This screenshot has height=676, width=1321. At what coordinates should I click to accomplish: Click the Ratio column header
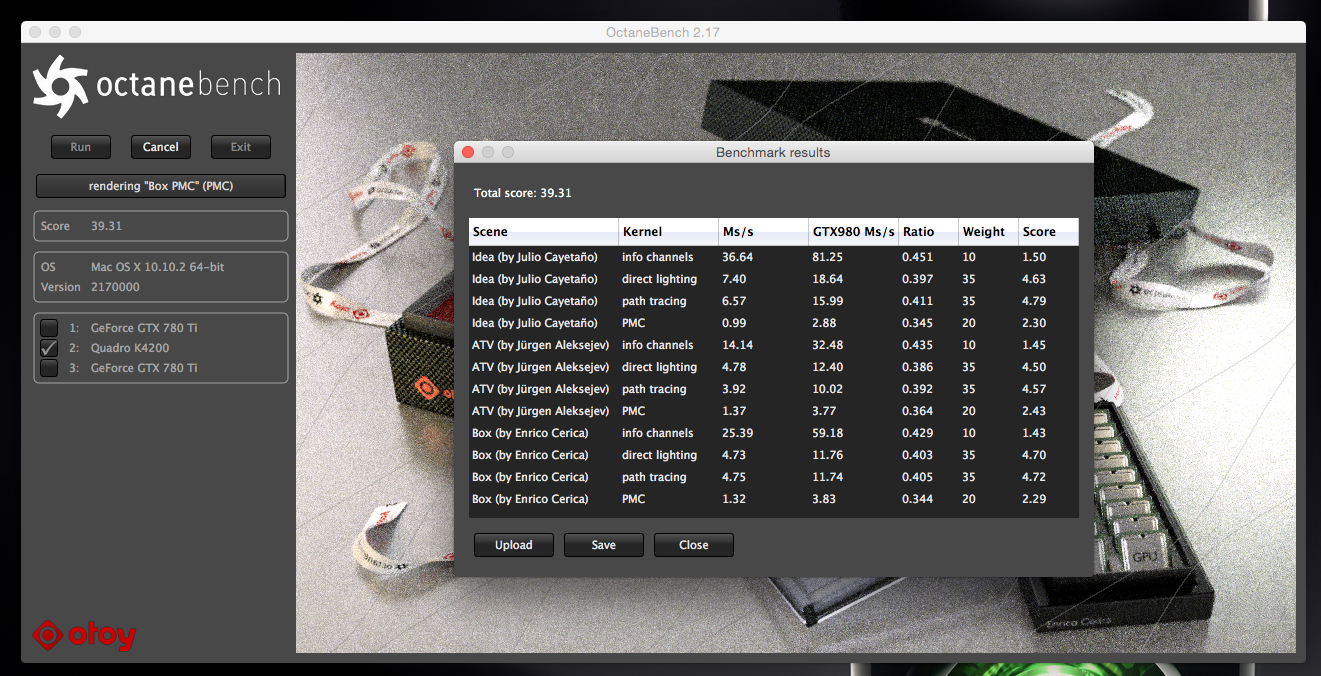click(928, 231)
